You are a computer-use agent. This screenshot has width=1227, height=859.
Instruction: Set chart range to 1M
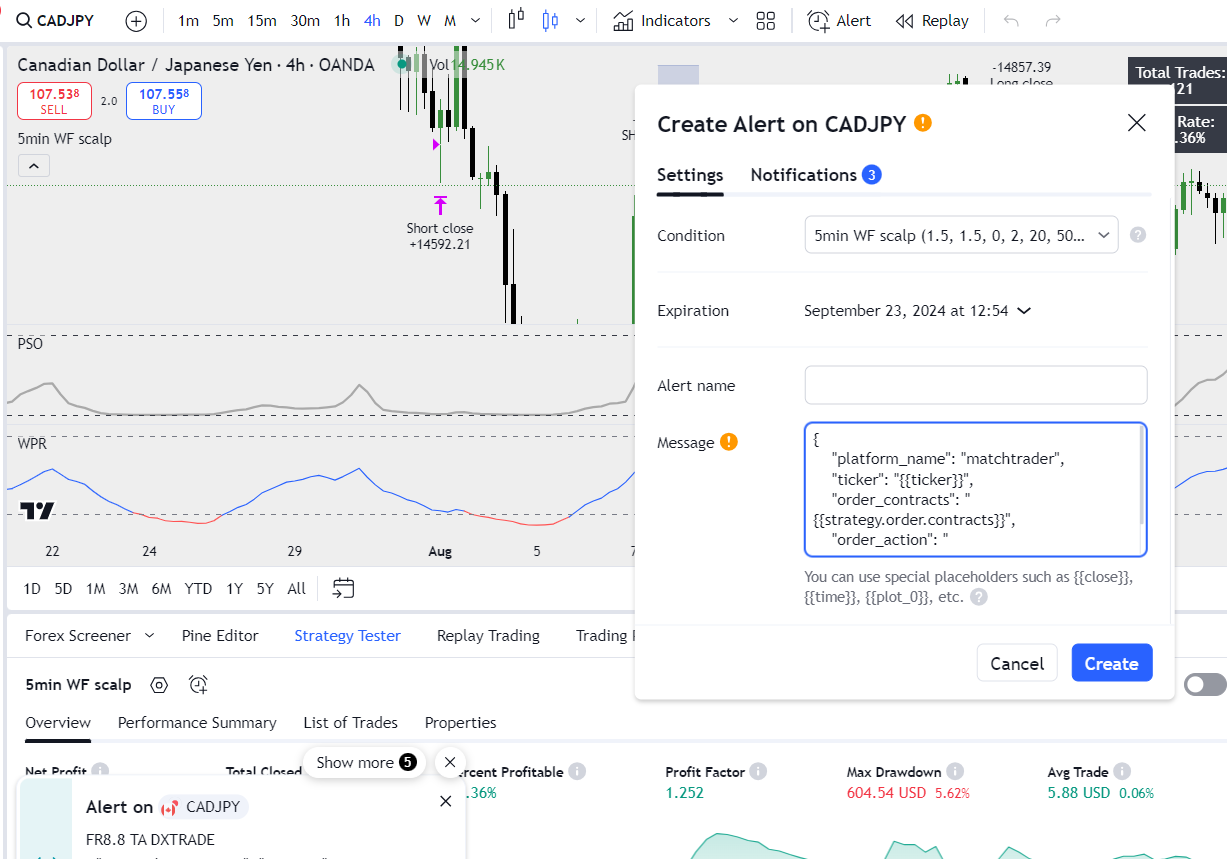tap(95, 588)
